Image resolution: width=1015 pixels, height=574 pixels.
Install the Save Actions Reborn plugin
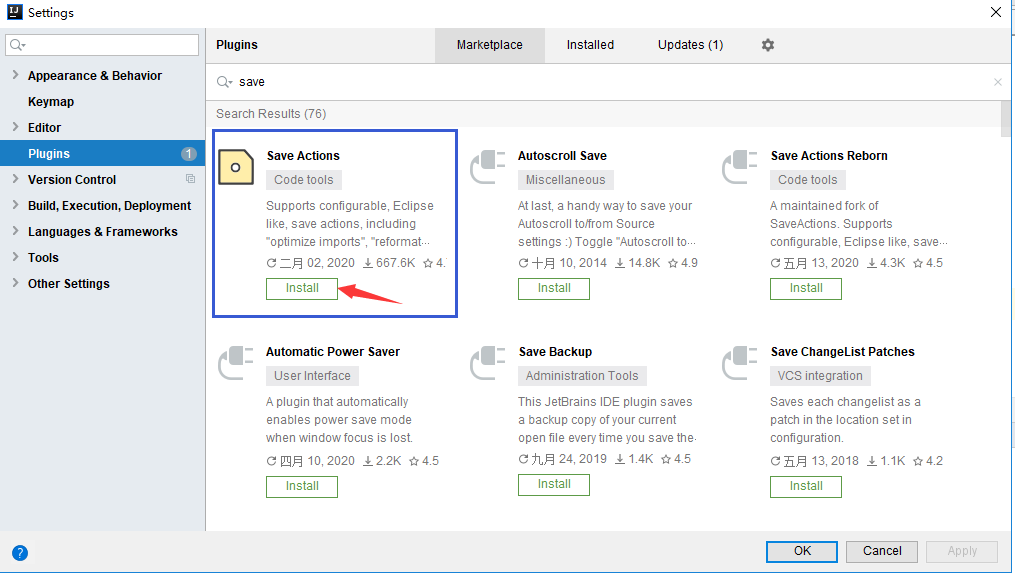click(x=805, y=289)
